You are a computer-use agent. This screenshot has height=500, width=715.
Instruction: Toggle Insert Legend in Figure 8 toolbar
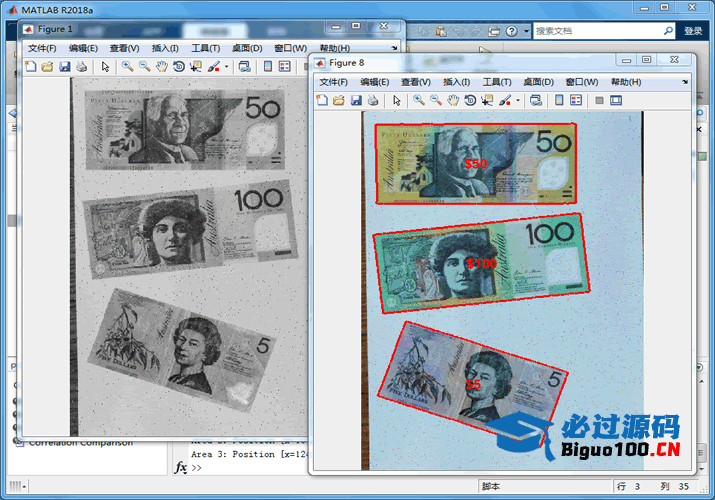pos(576,100)
